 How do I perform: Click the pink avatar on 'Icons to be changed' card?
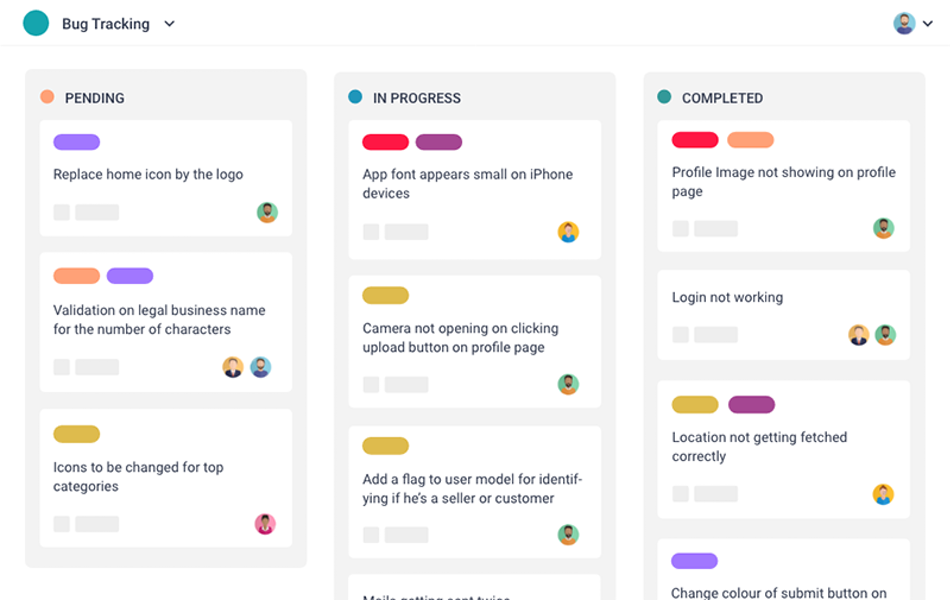[267, 525]
